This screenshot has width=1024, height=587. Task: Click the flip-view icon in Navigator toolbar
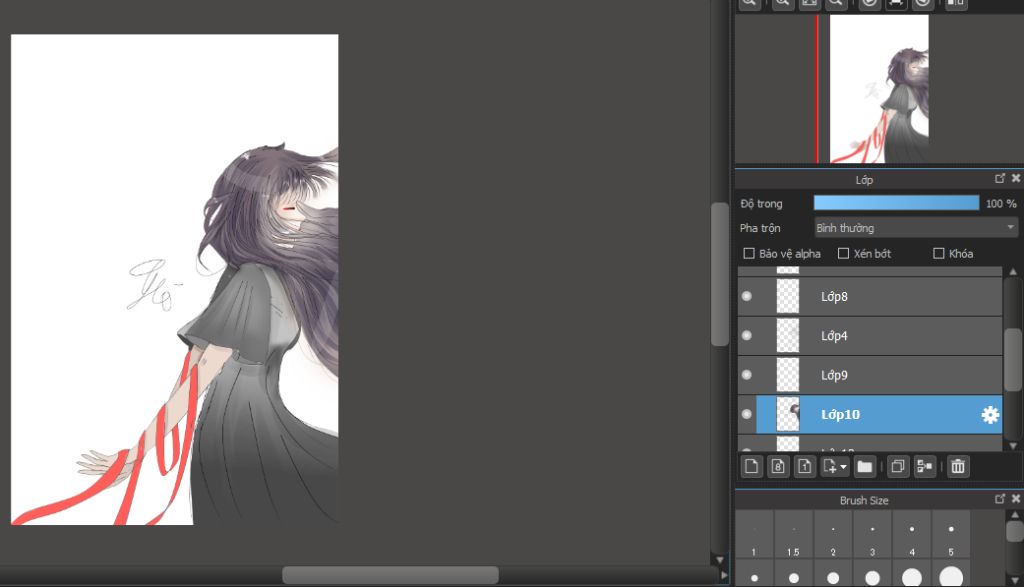(955, 3)
